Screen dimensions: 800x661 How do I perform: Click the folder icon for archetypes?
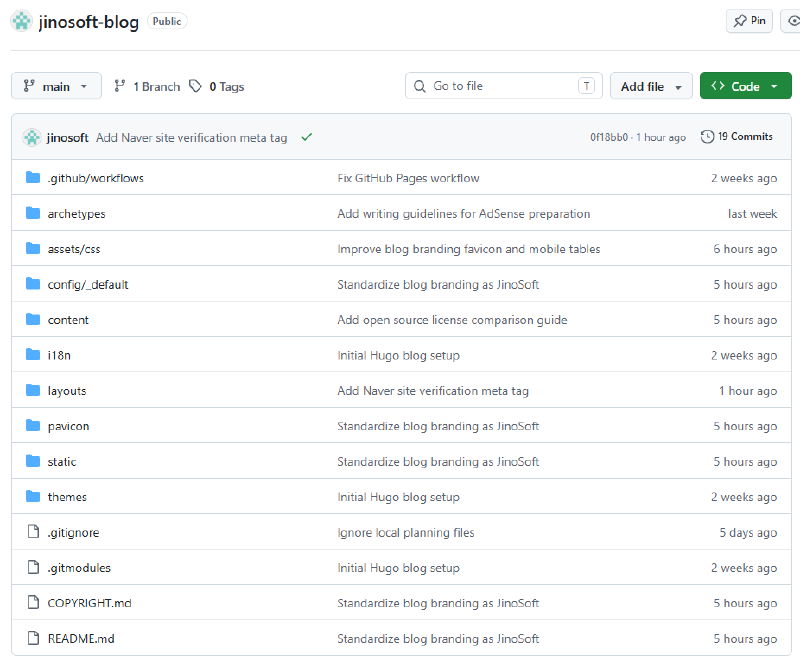coord(33,213)
